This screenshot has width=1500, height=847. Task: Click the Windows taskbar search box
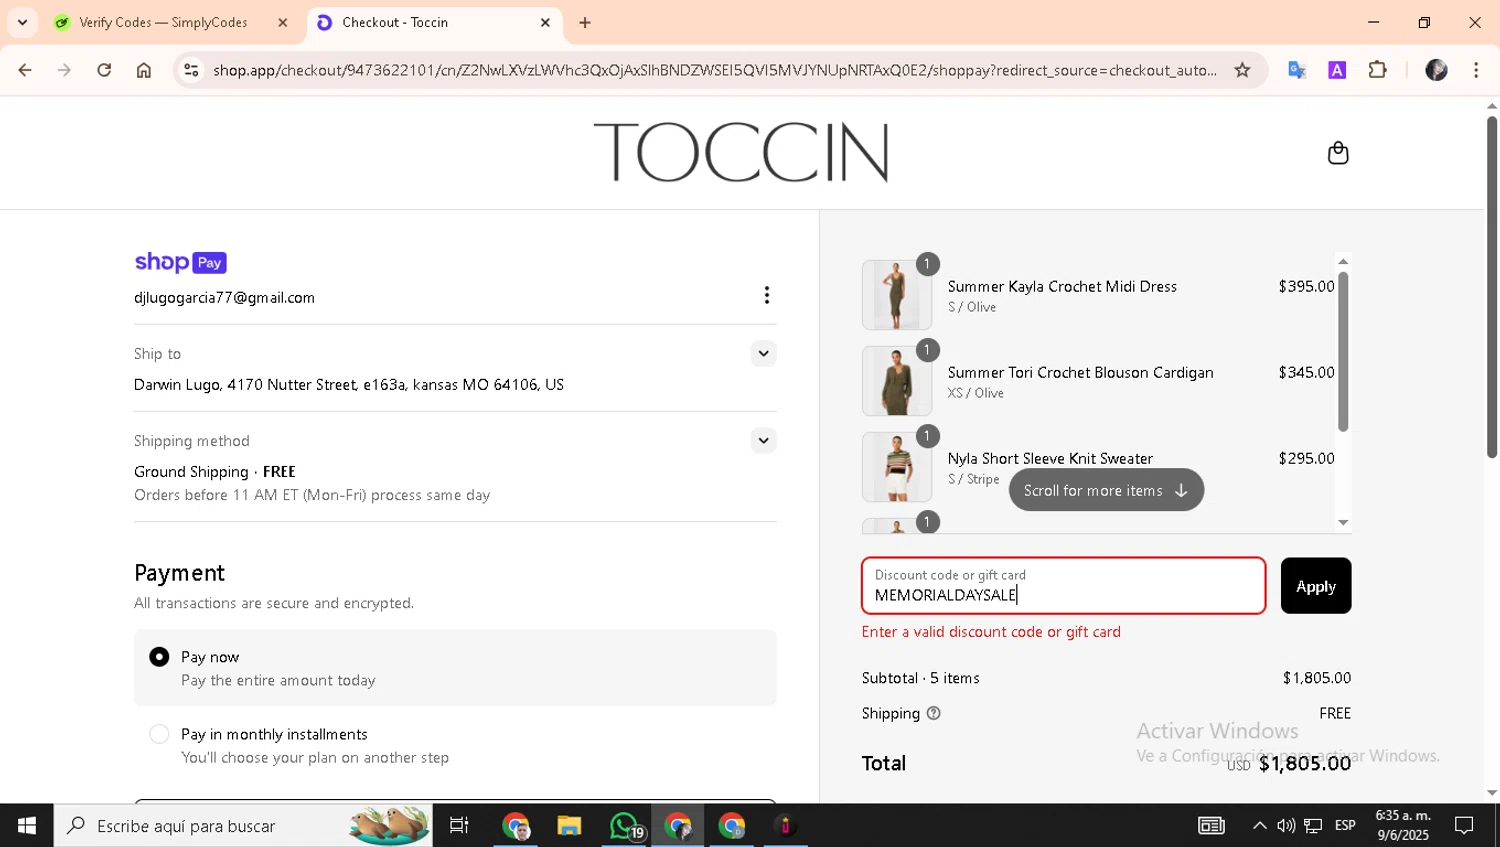click(x=244, y=826)
